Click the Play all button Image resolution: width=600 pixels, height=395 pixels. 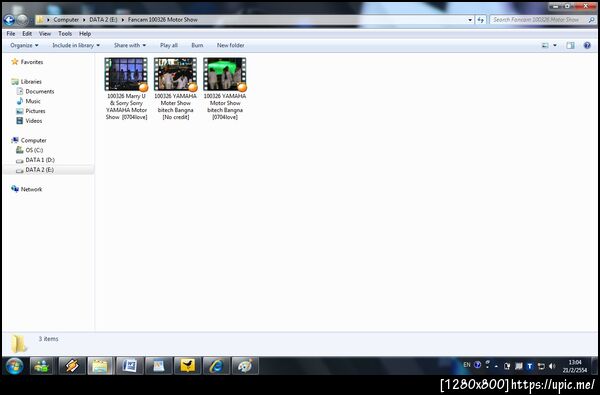(x=169, y=45)
